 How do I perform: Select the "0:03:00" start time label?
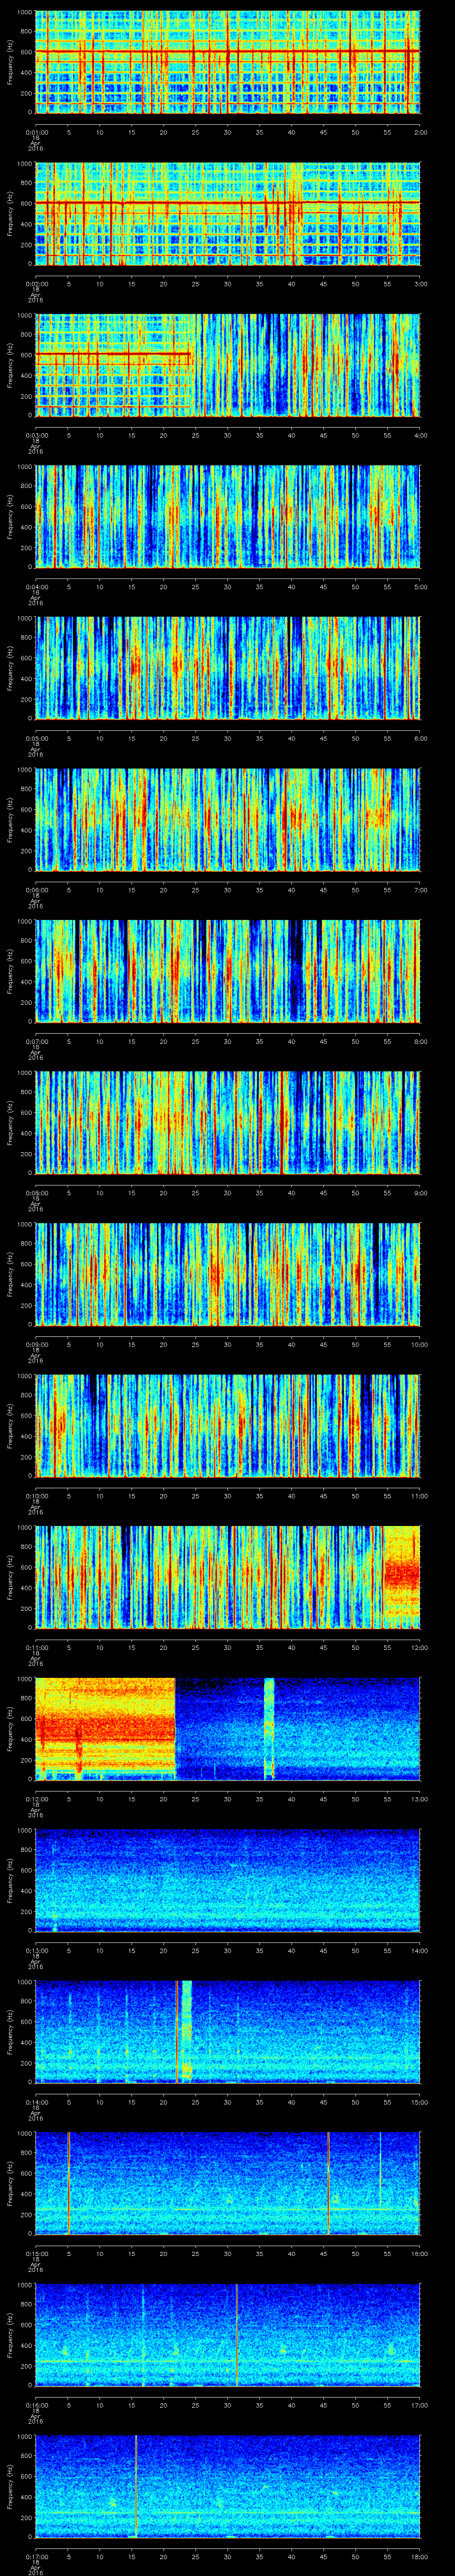click(36, 435)
